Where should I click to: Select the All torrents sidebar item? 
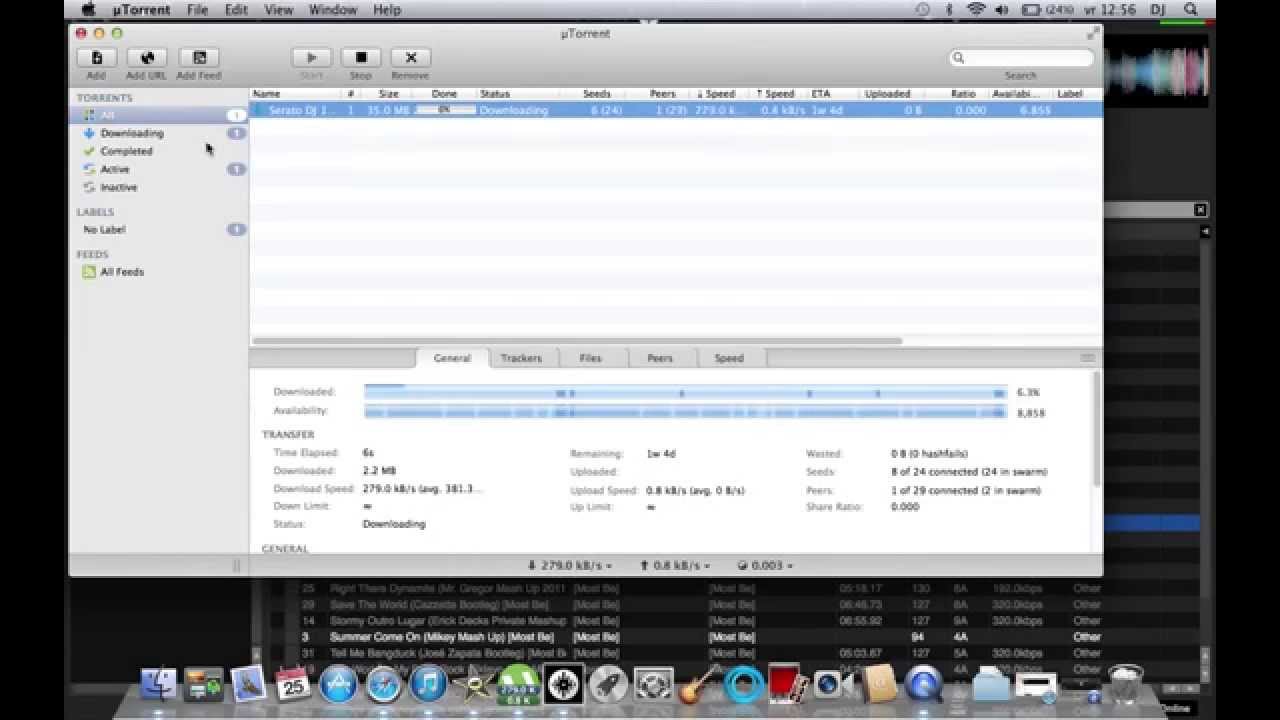tap(159, 115)
